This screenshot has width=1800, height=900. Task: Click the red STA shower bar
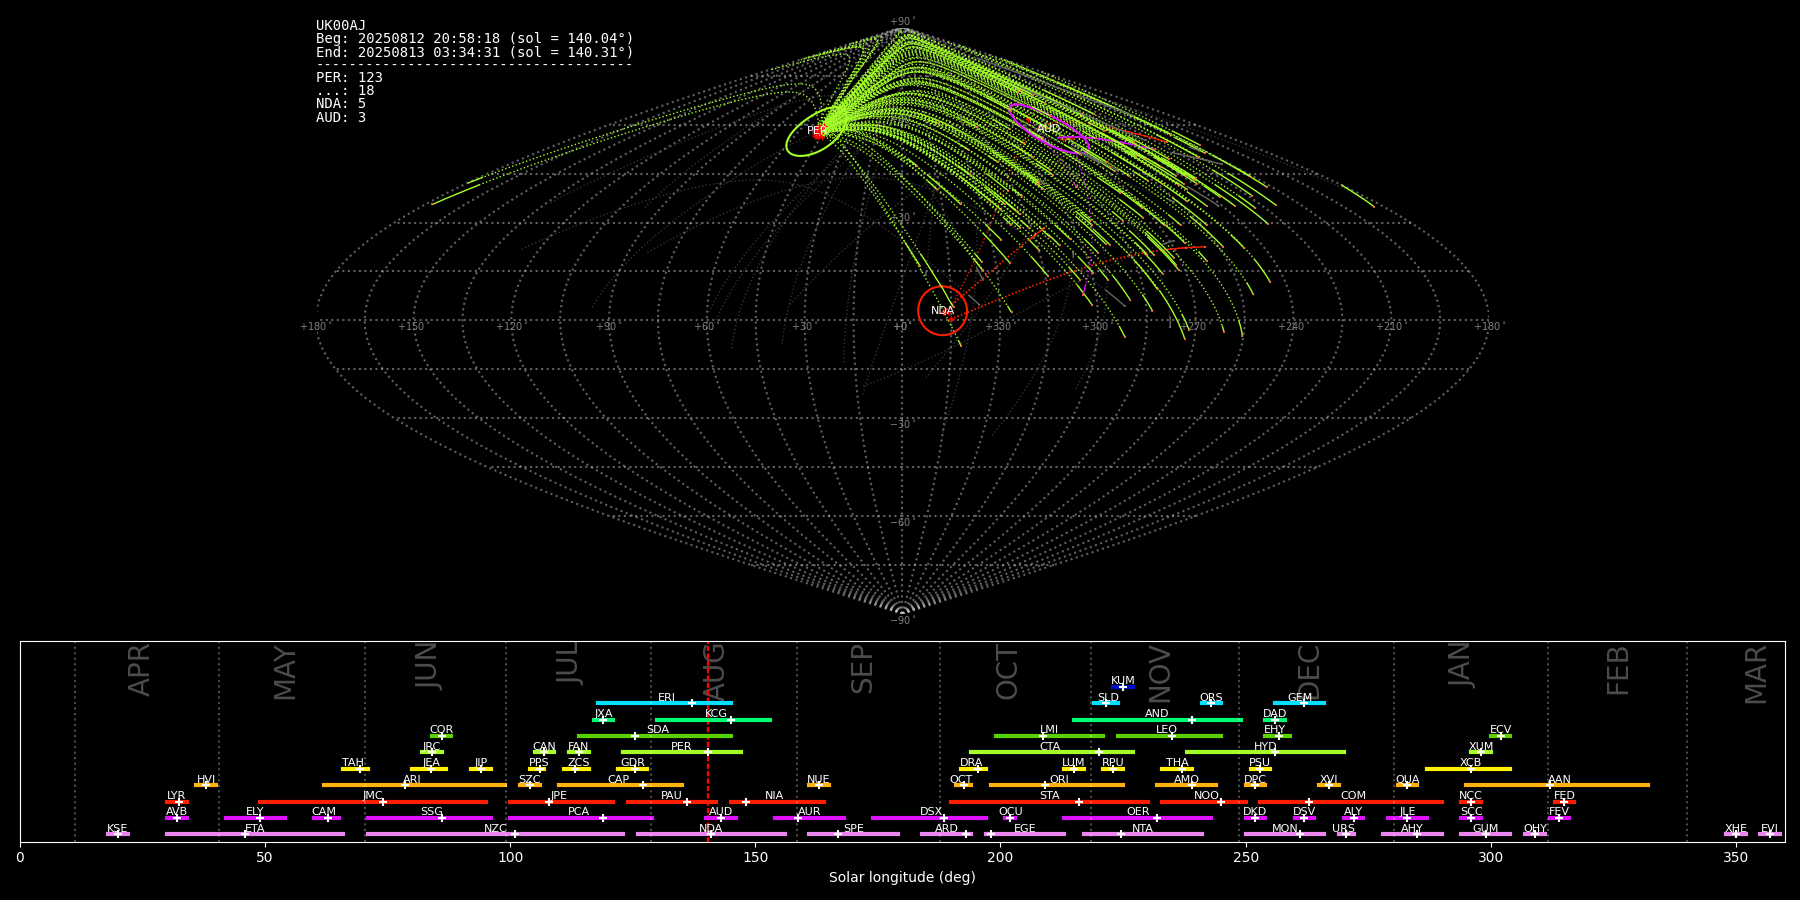point(1049,801)
